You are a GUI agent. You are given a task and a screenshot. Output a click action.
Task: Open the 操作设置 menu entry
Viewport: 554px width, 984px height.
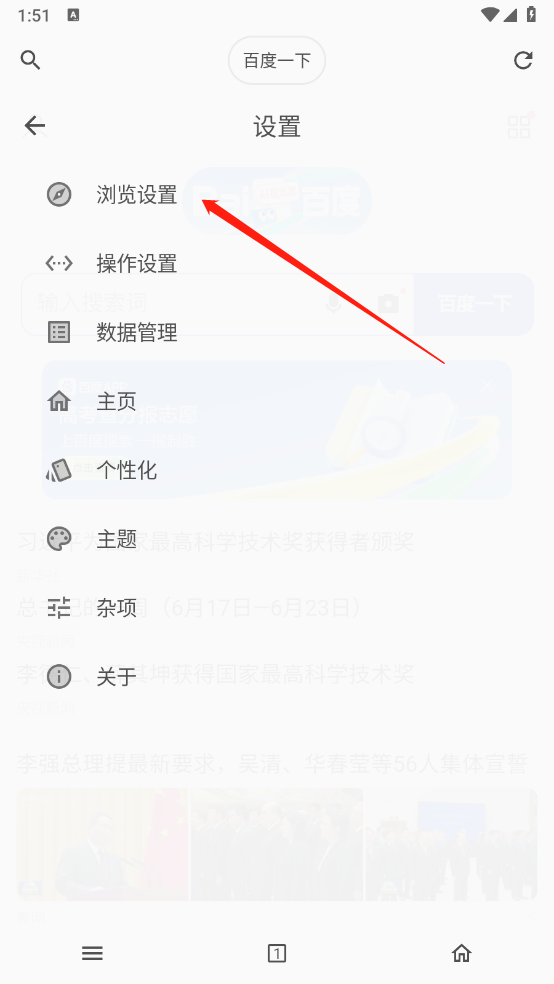click(277, 264)
